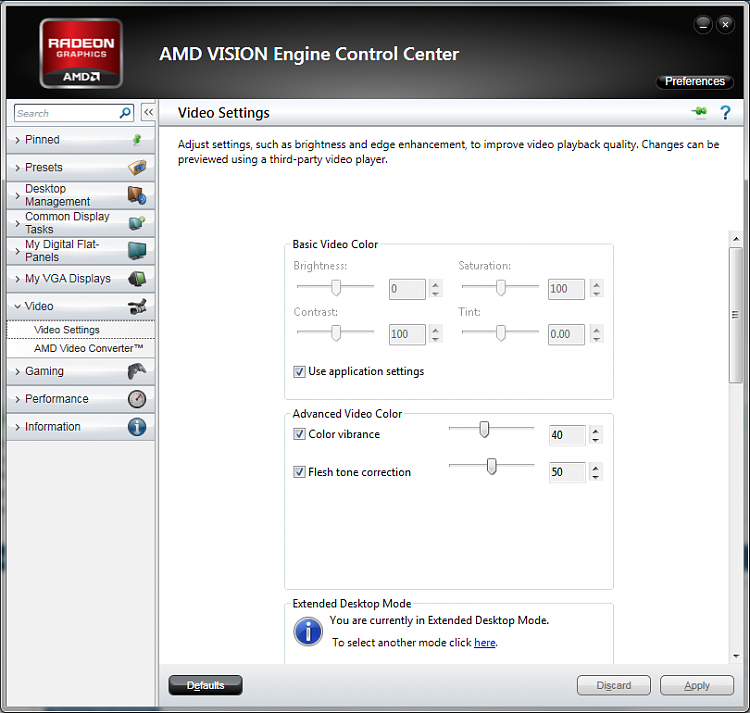Click the Tint value field

(x=566, y=334)
